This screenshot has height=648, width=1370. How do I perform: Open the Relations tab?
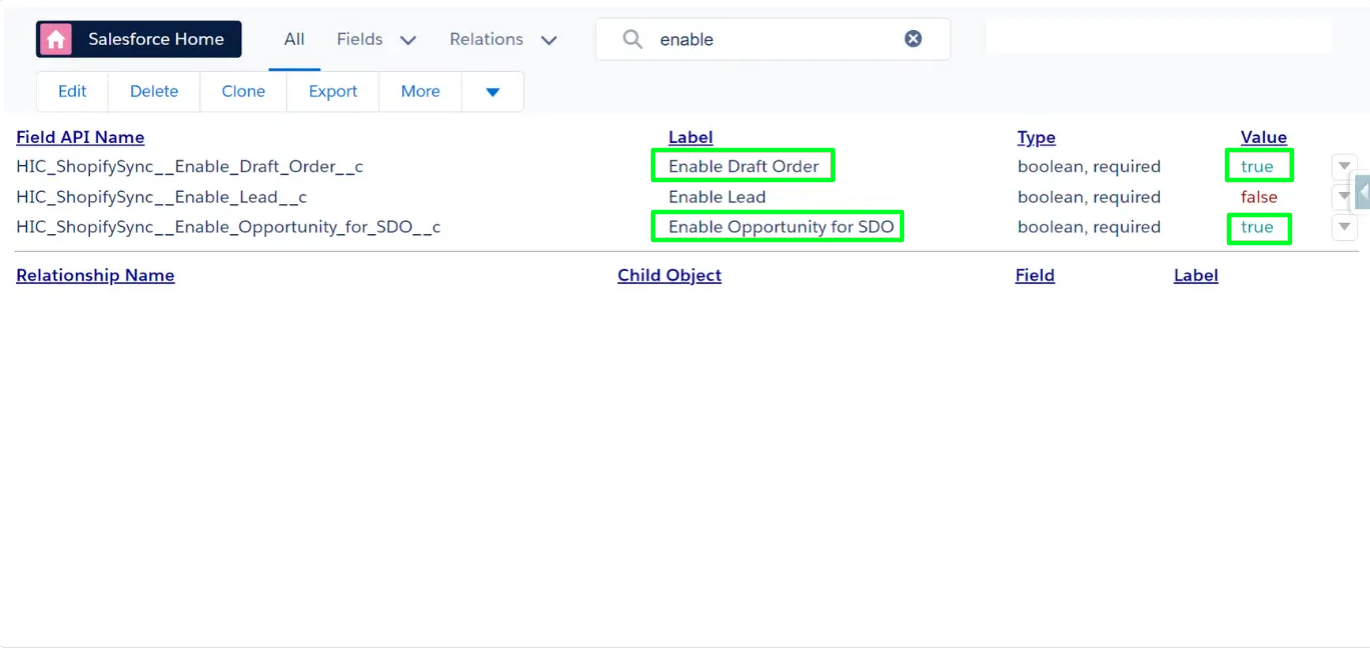pyautogui.click(x=486, y=39)
